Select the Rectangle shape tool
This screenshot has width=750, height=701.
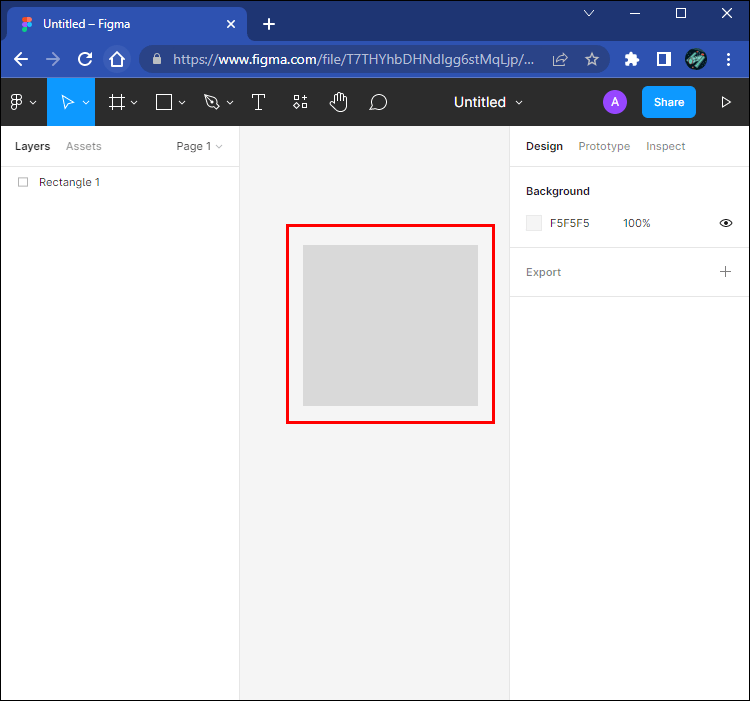tap(164, 102)
